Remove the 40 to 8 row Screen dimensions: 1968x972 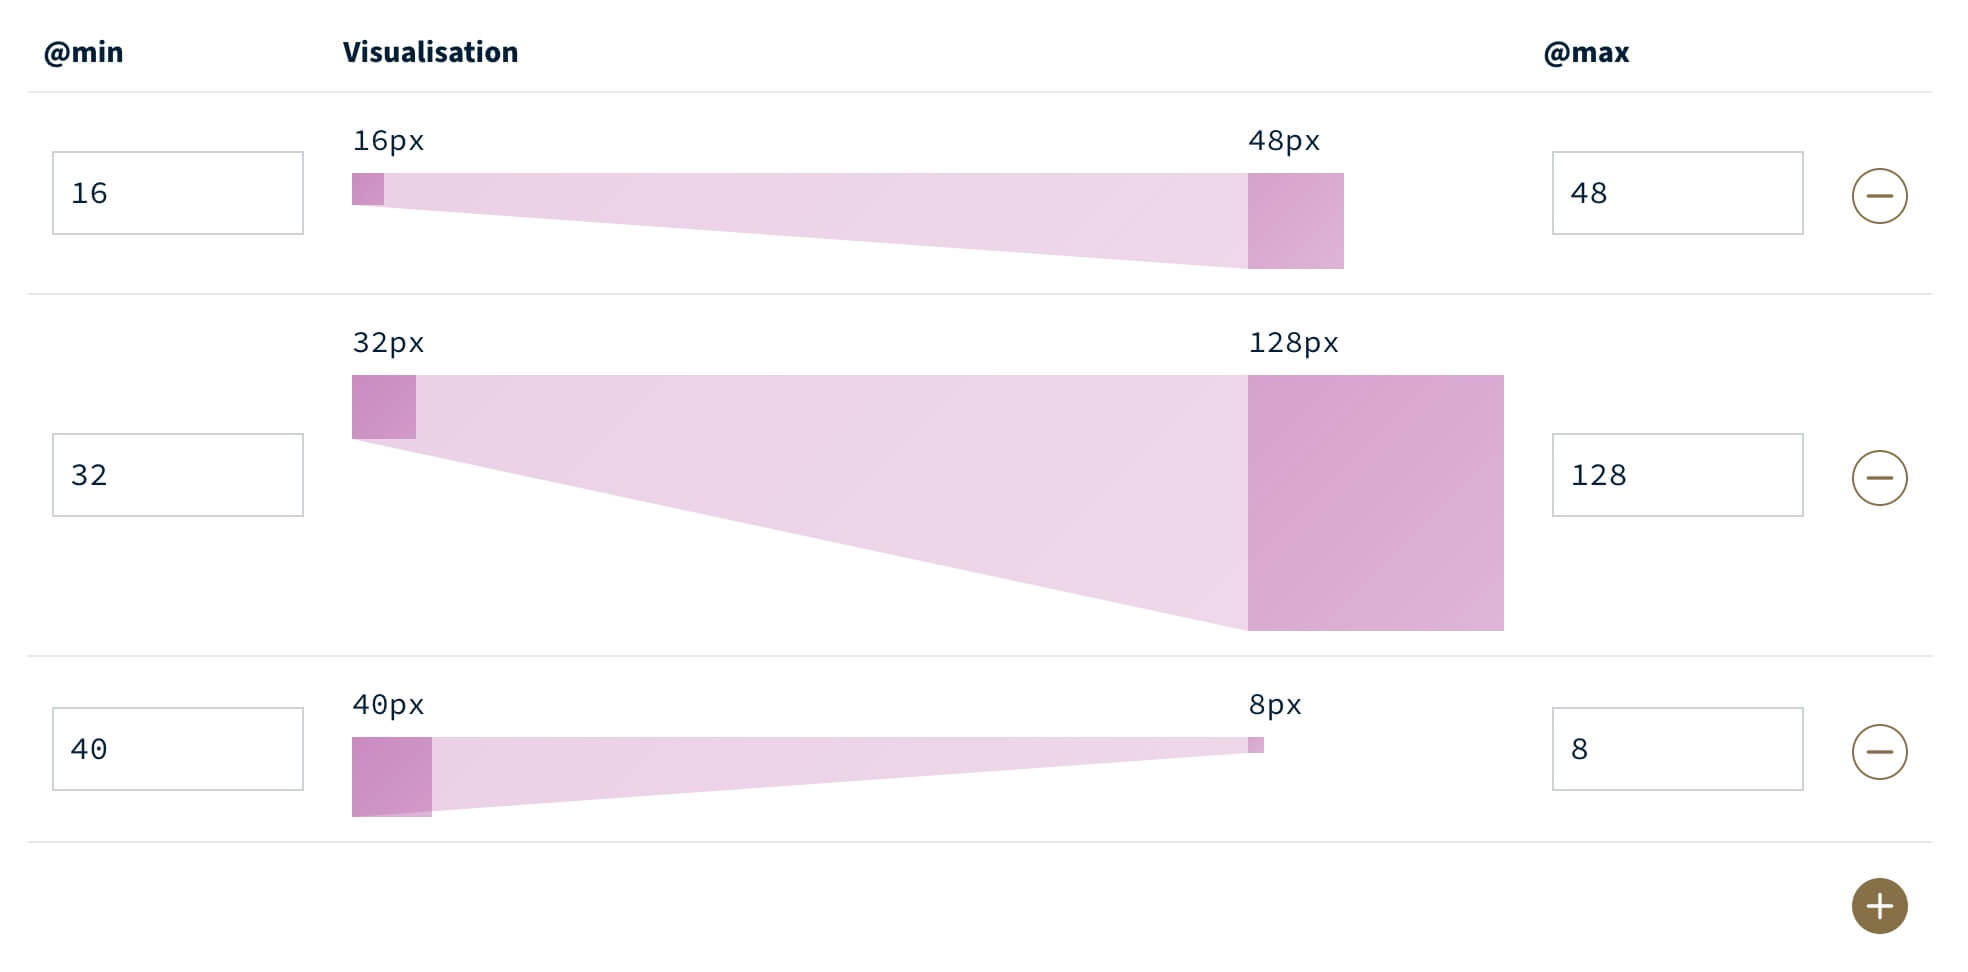(x=1879, y=752)
